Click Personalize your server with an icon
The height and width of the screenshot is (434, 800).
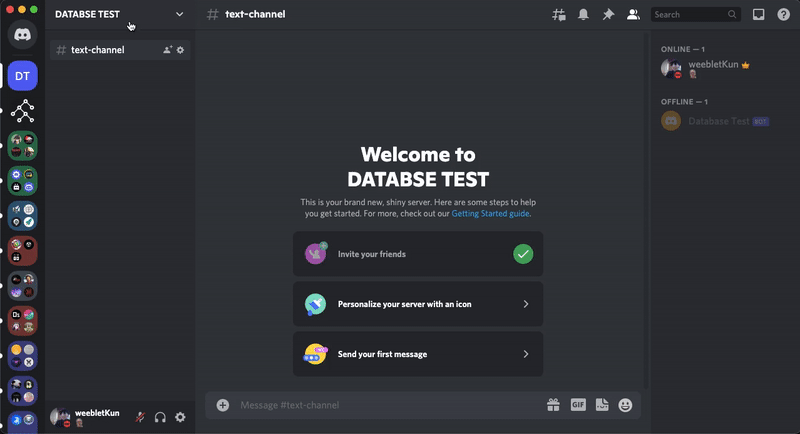coord(418,304)
